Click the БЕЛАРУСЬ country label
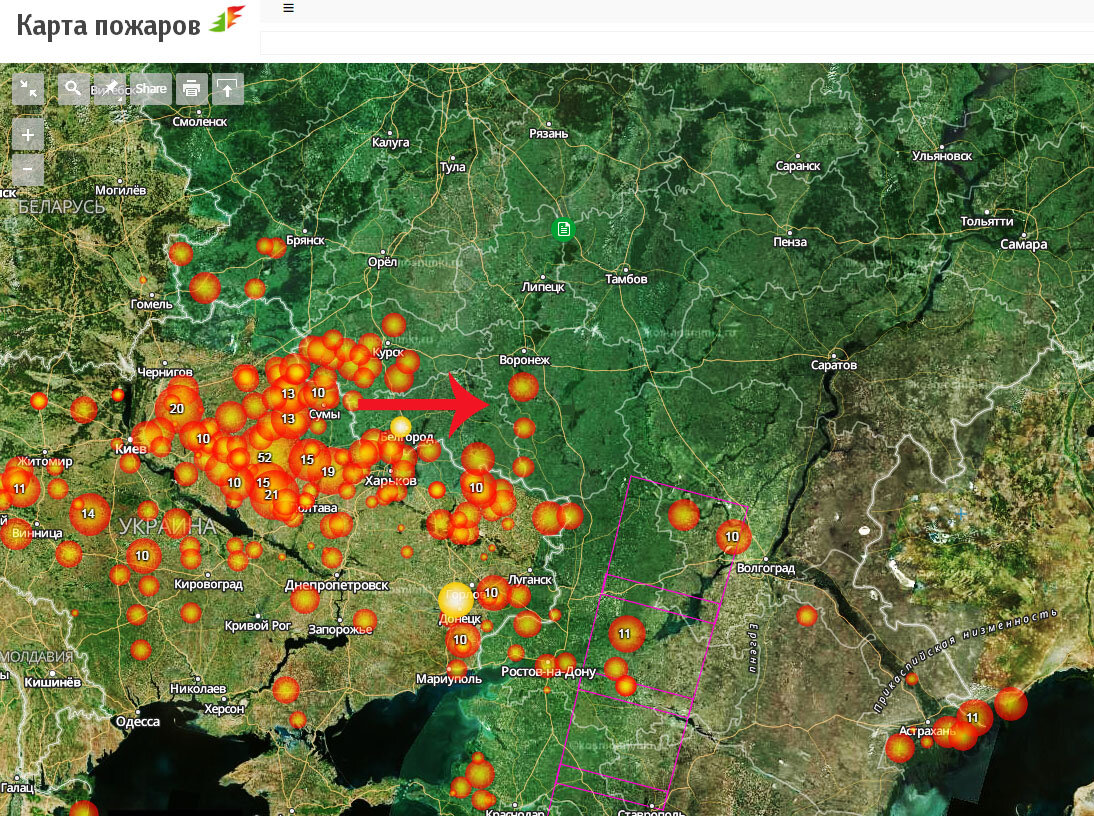This screenshot has width=1094, height=816. pos(61,206)
